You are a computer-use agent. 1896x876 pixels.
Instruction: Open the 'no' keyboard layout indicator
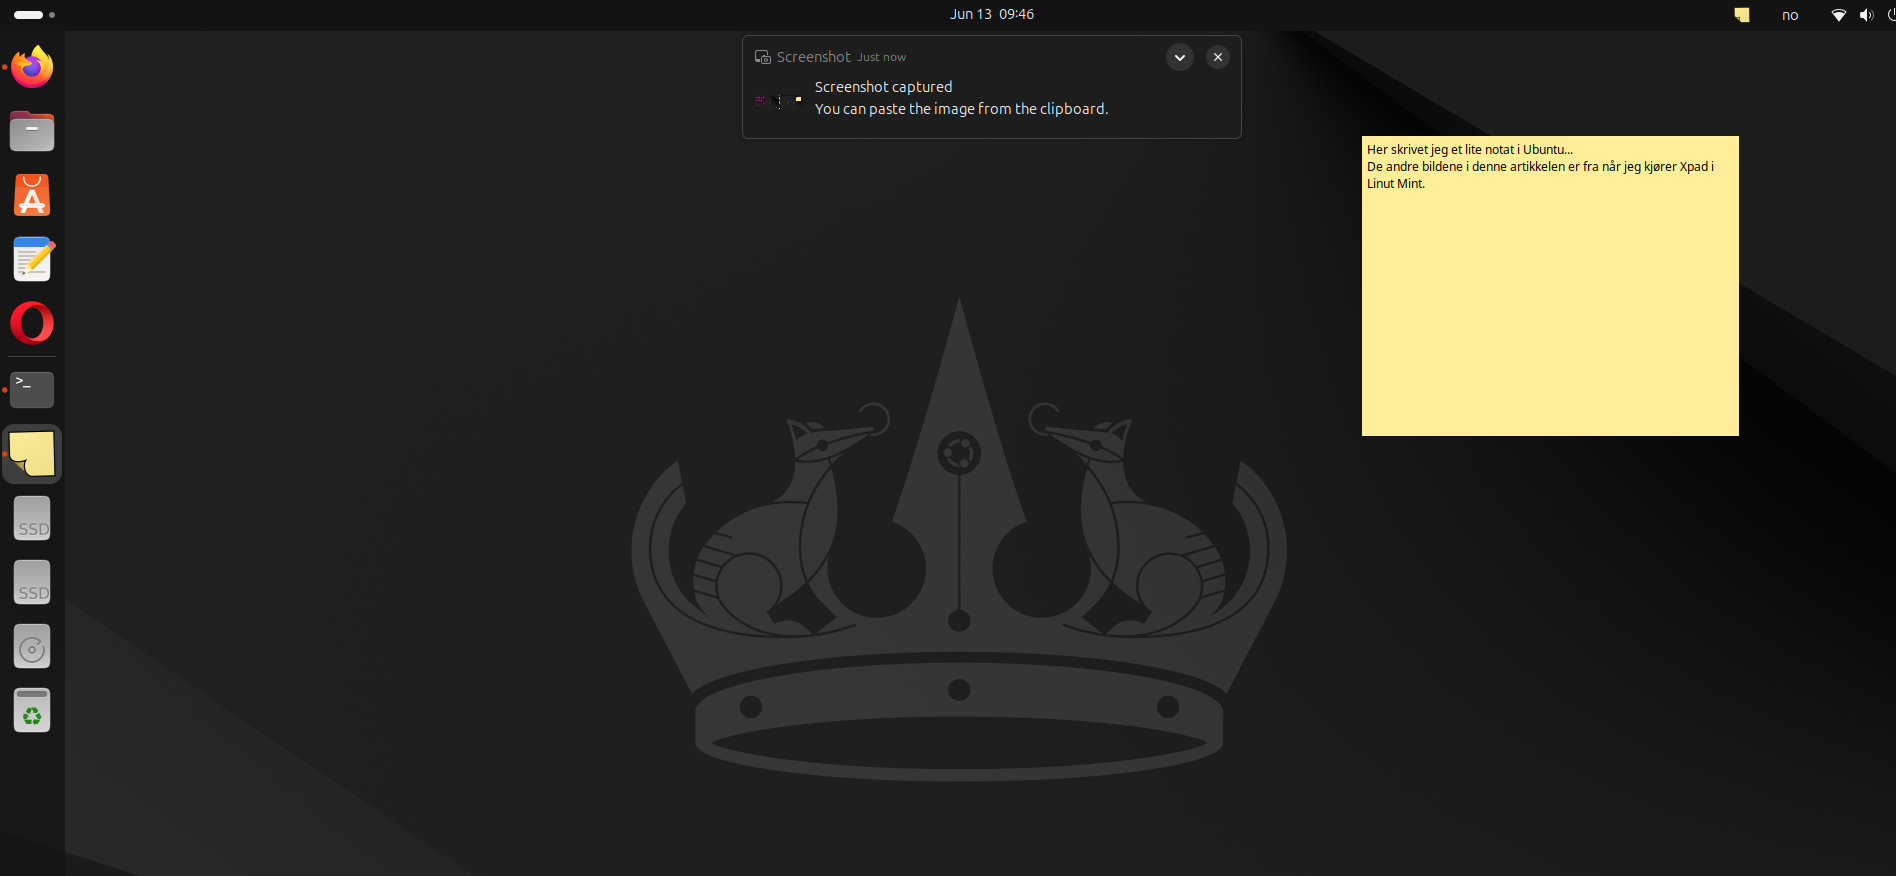tap(1790, 15)
